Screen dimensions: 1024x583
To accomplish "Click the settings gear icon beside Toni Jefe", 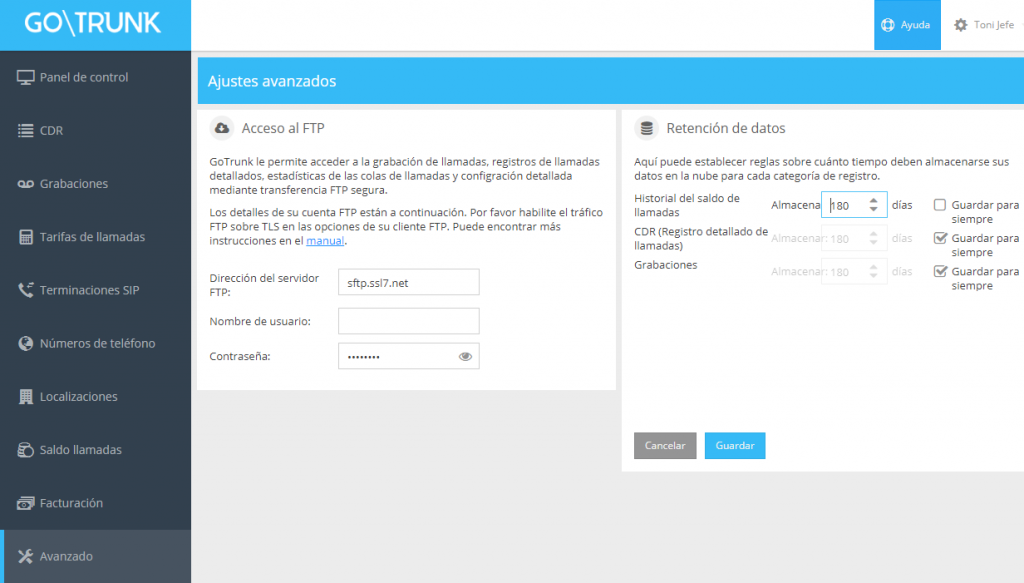I will (x=961, y=25).
